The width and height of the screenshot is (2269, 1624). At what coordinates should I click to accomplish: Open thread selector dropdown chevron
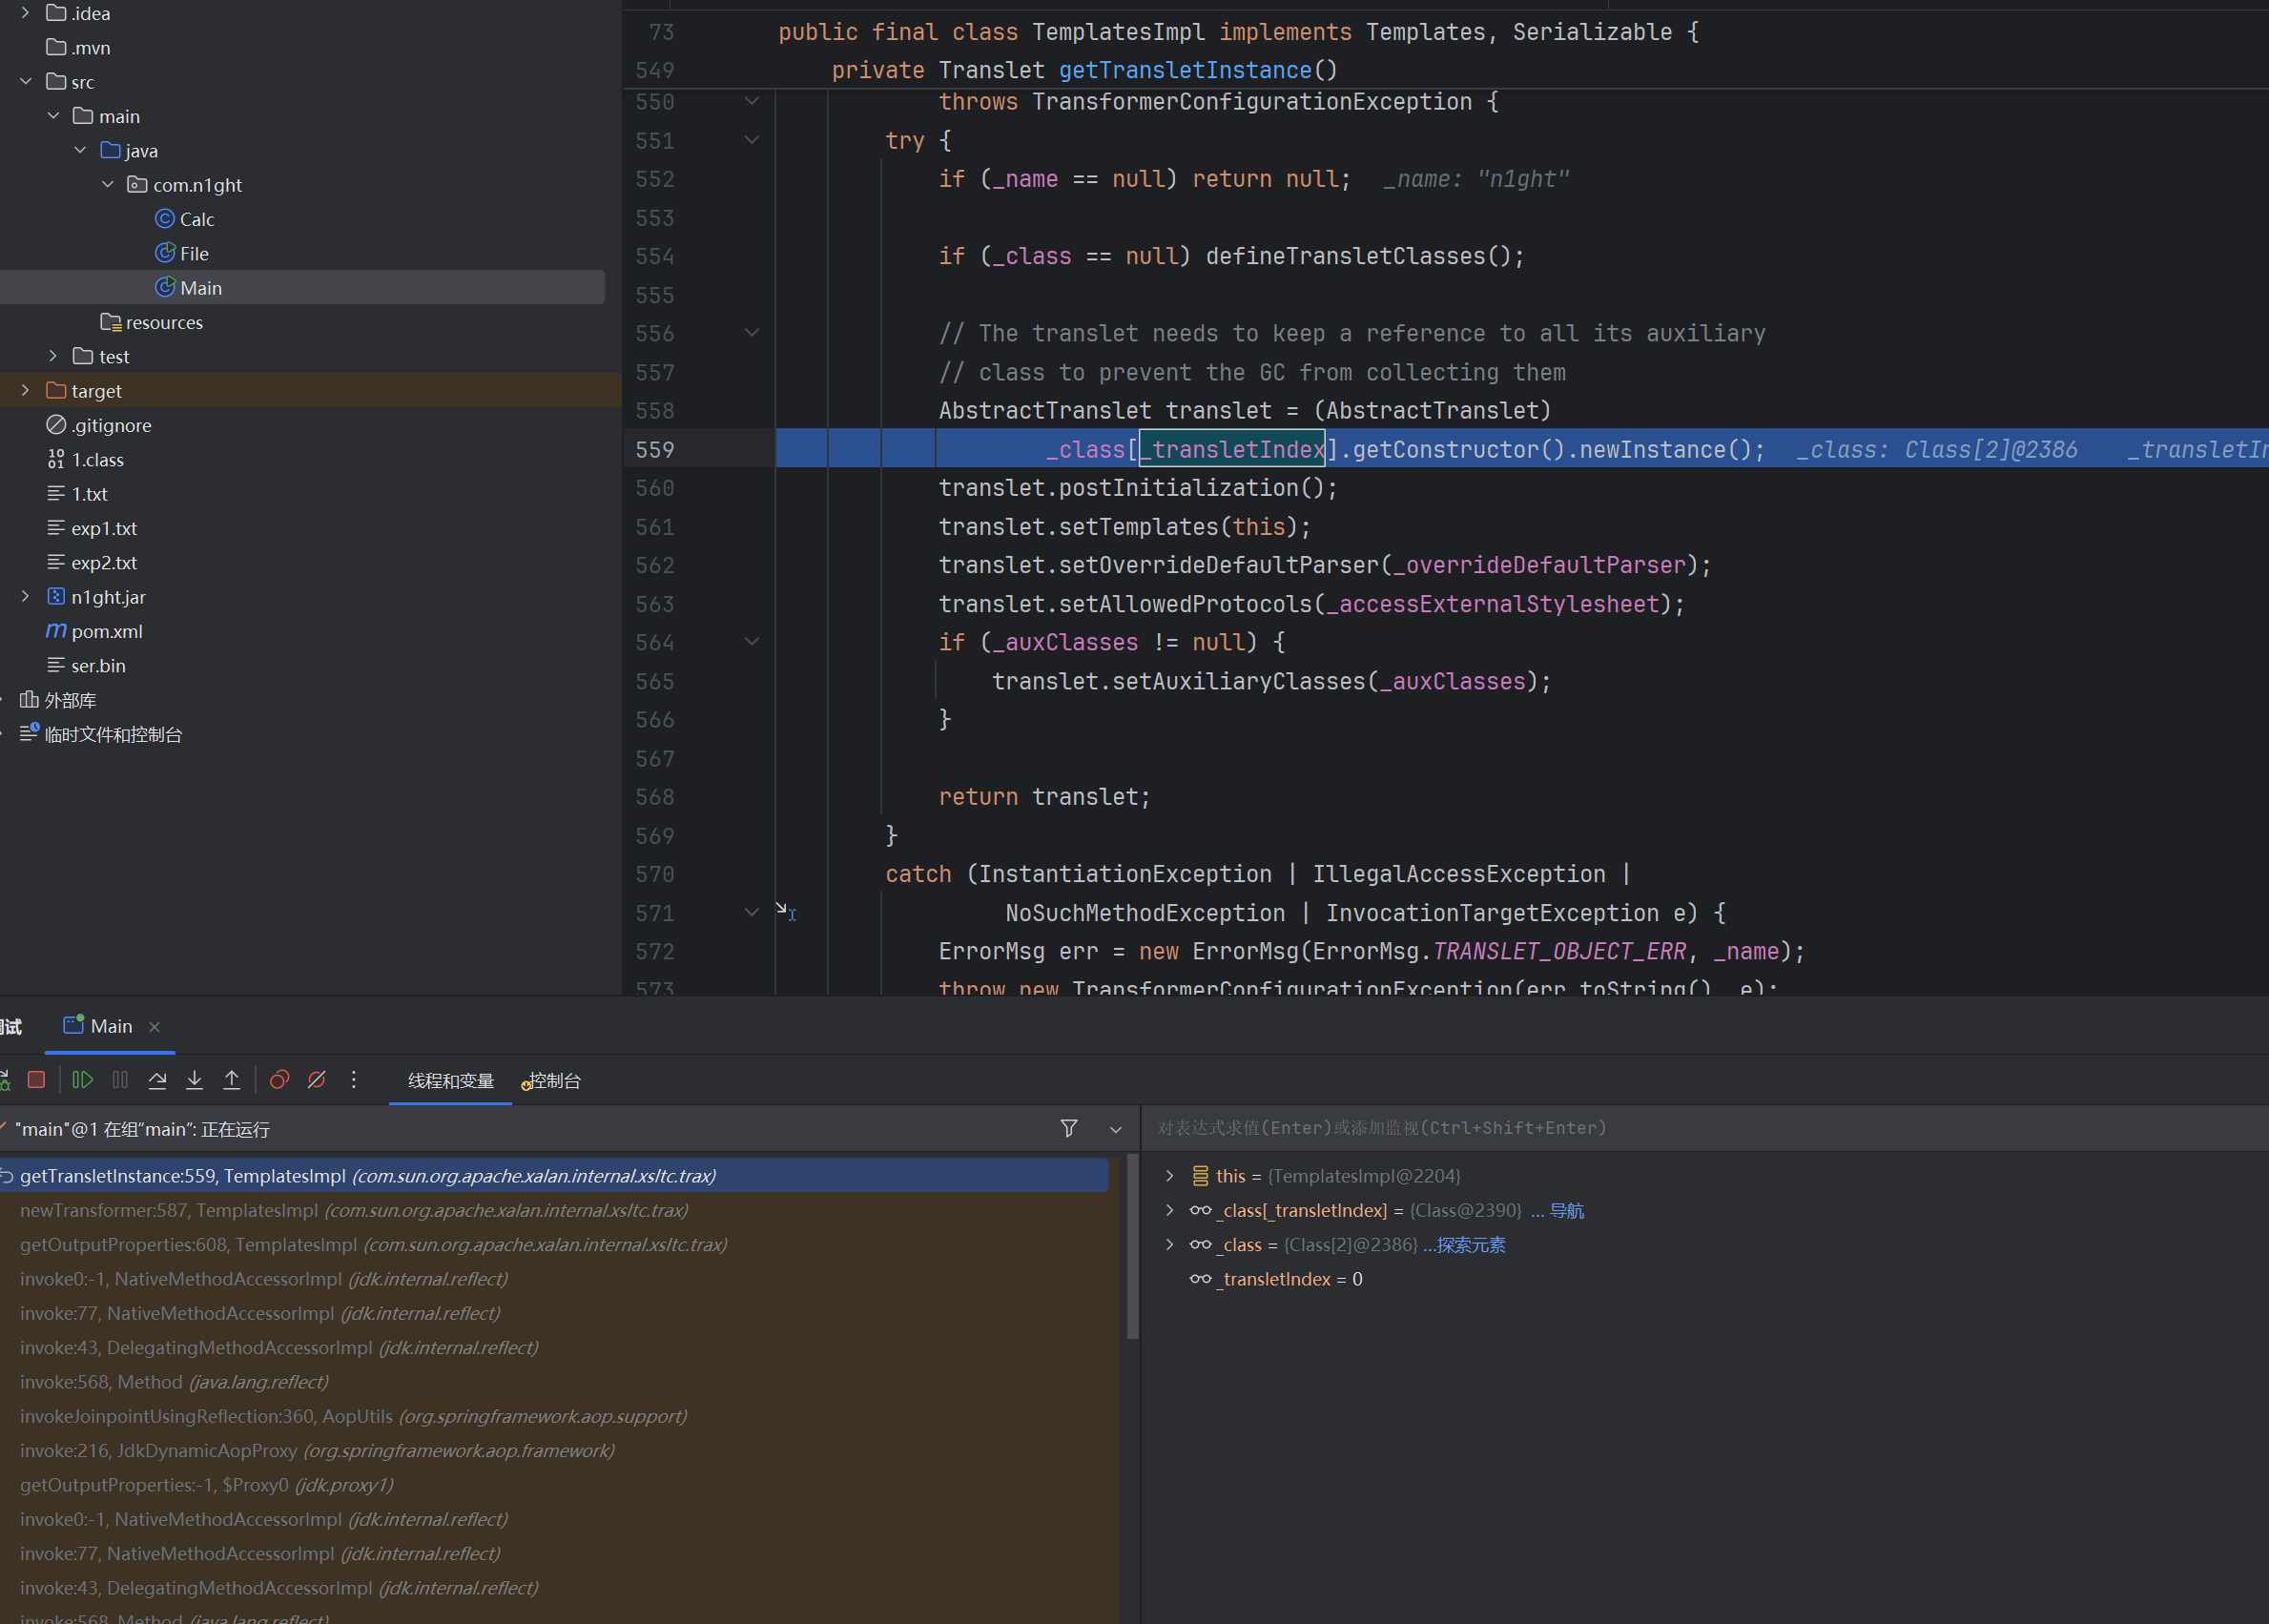(1115, 1129)
